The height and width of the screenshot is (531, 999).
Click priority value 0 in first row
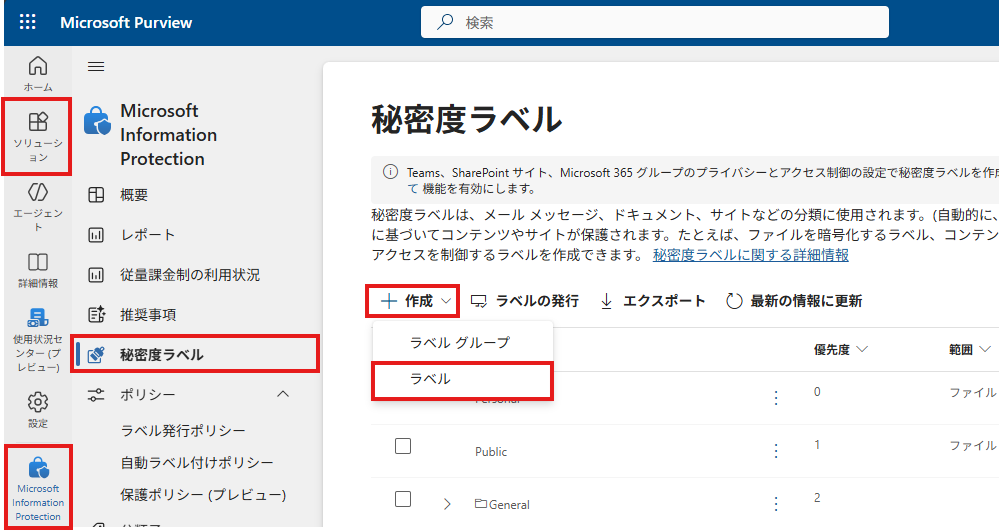817,391
